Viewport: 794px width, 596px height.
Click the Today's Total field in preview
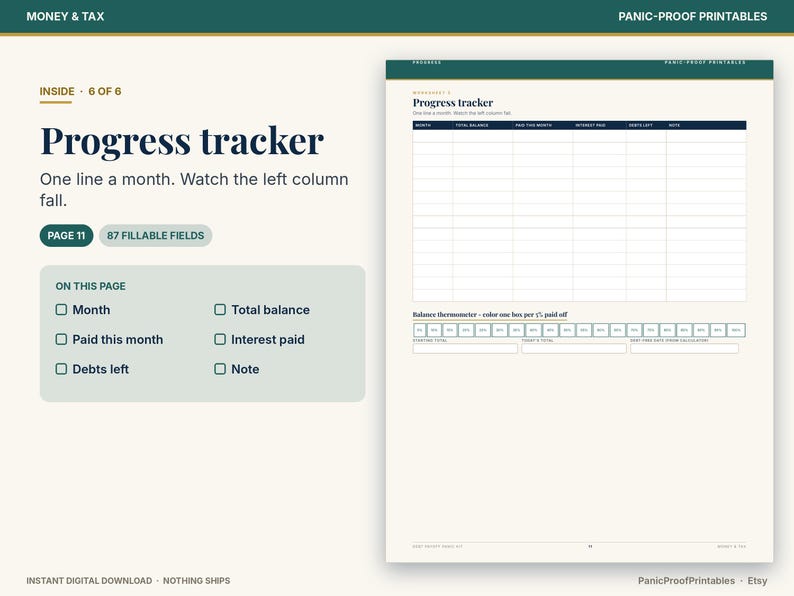tap(574, 348)
